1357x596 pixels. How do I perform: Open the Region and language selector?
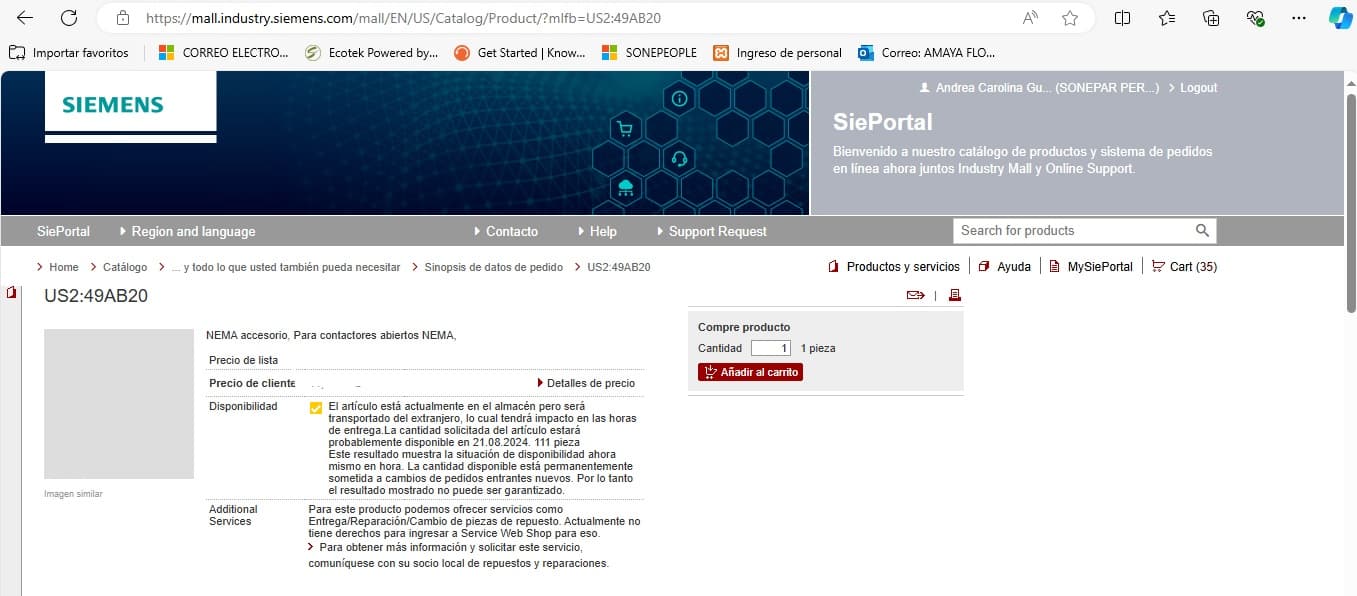[192, 231]
